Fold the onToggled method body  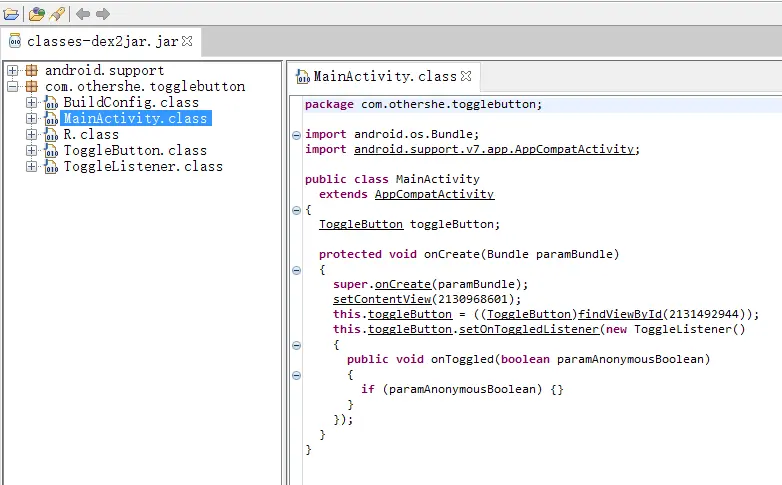click(x=296, y=375)
